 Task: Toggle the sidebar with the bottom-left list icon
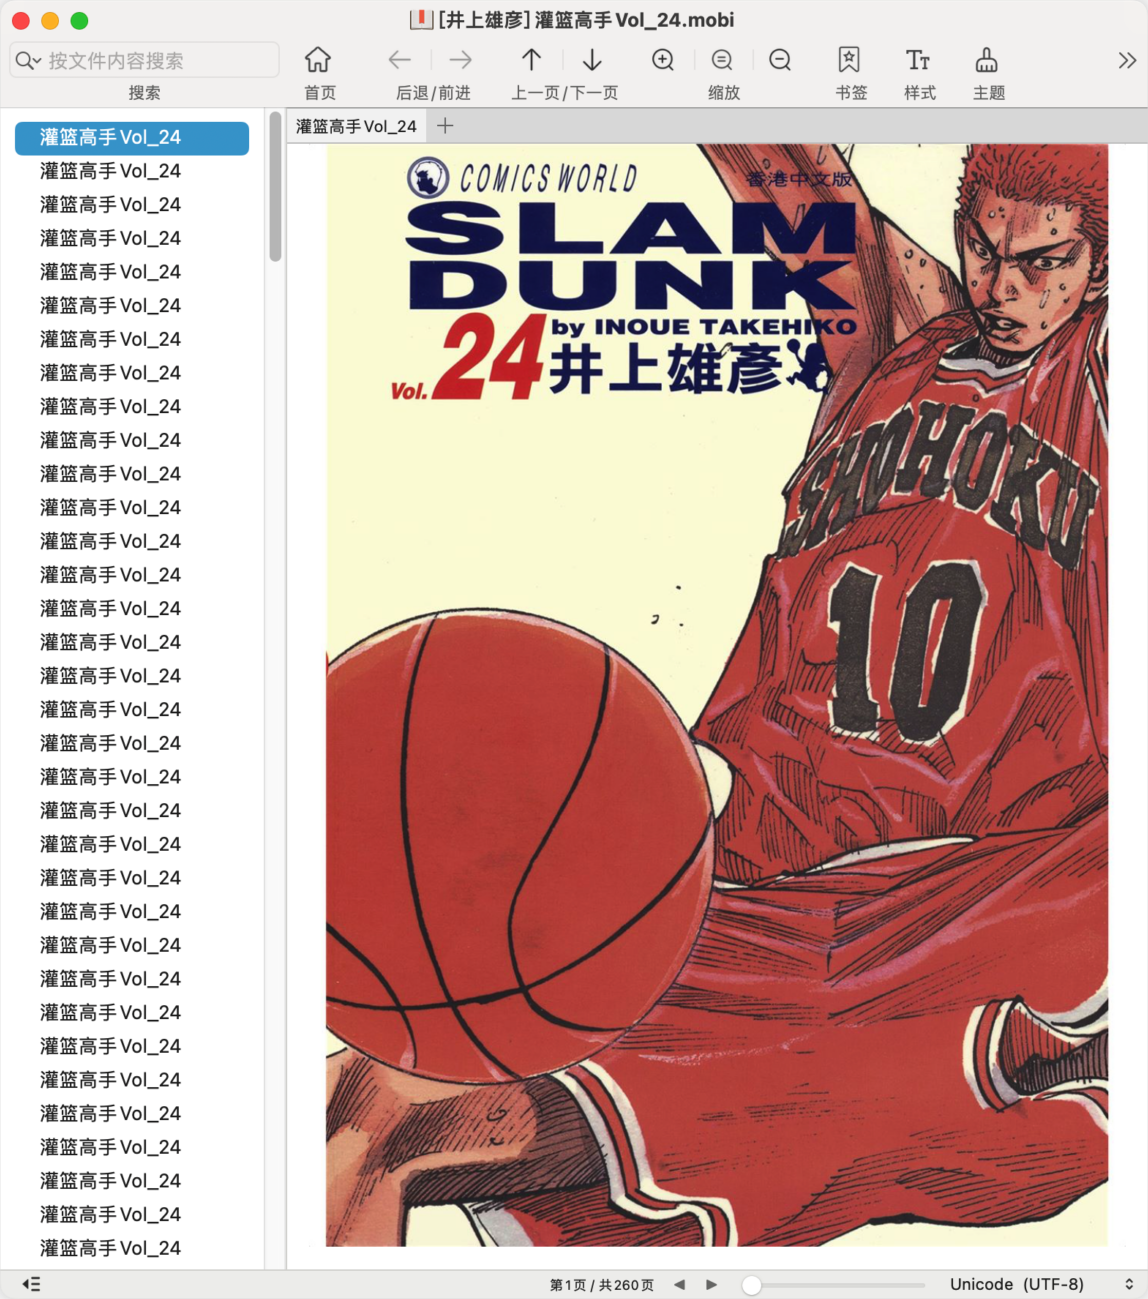(31, 1284)
